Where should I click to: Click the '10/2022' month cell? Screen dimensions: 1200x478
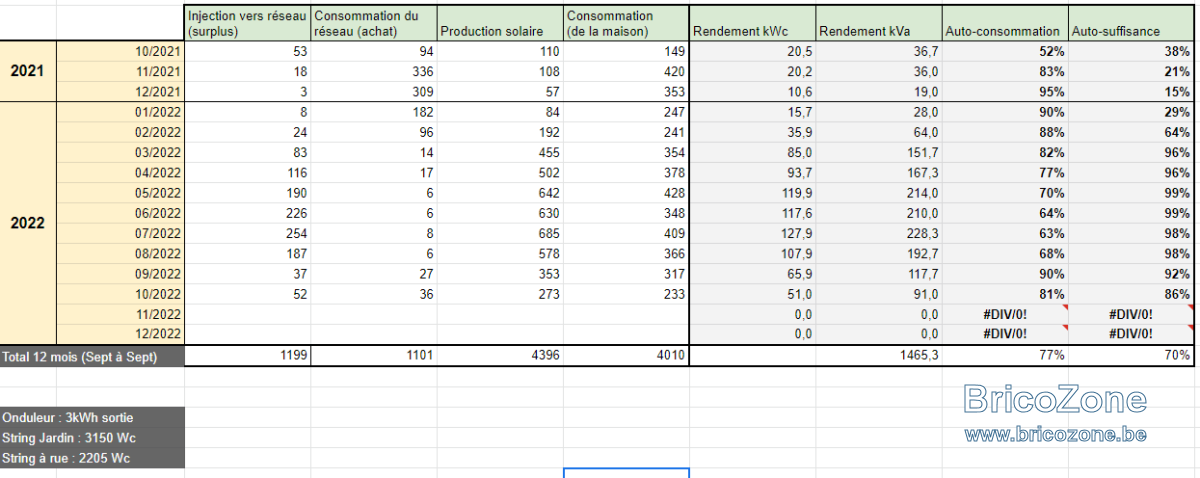click(x=121, y=294)
